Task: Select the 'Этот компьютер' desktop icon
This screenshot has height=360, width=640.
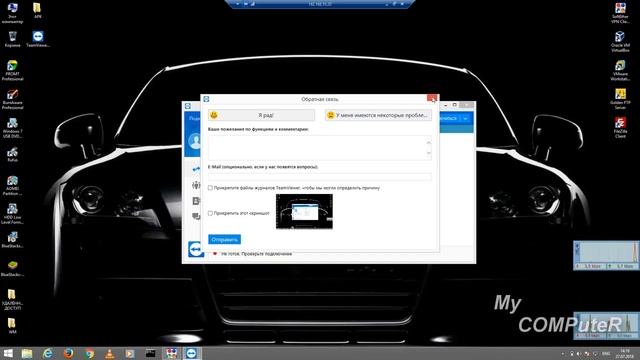Action: [12, 13]
